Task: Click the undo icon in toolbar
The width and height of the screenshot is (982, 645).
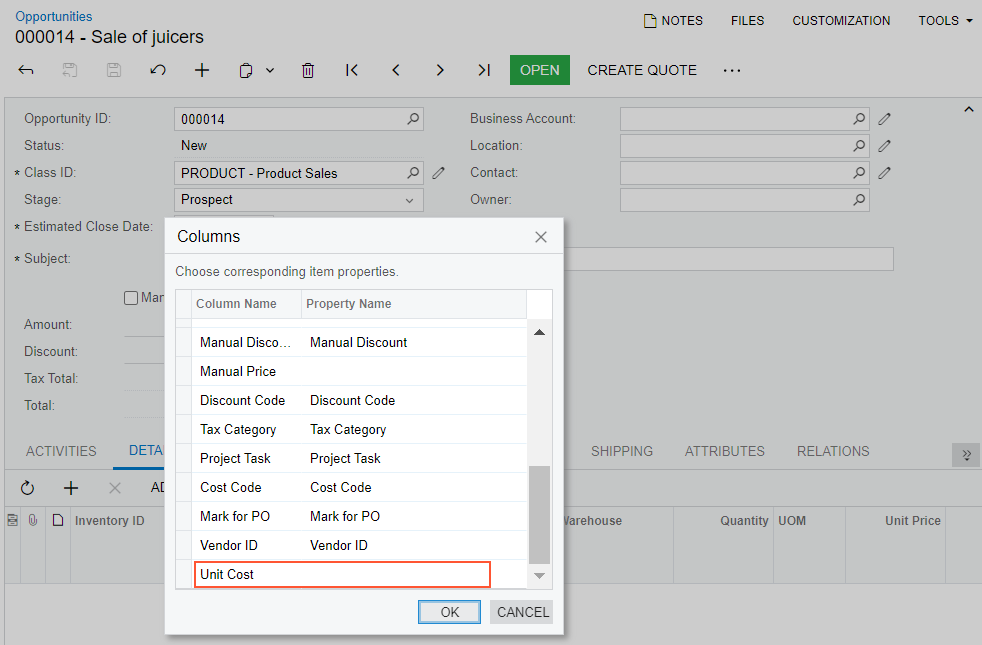Action: click(x=158, y=70)
